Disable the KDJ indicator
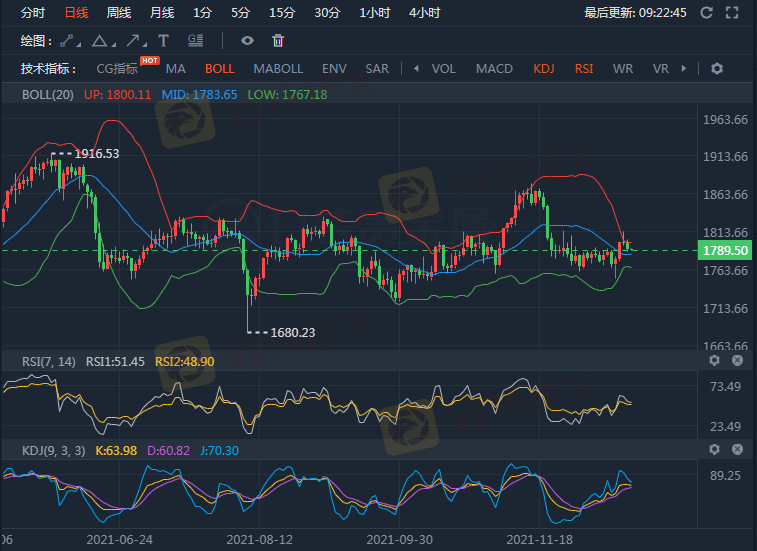The image size is (757, 551). tap(544, 69)
